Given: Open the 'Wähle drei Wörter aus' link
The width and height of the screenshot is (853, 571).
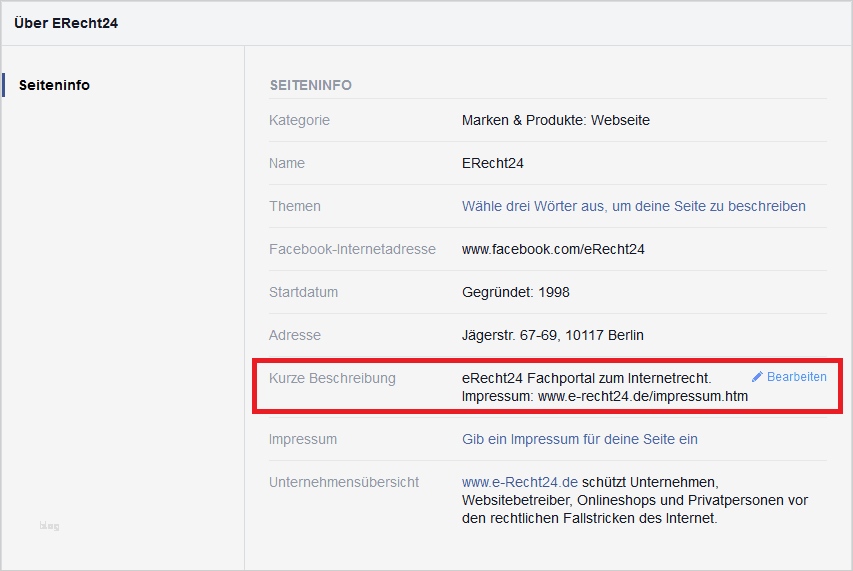Looking at the screenshot, I should tap(633, 206).
